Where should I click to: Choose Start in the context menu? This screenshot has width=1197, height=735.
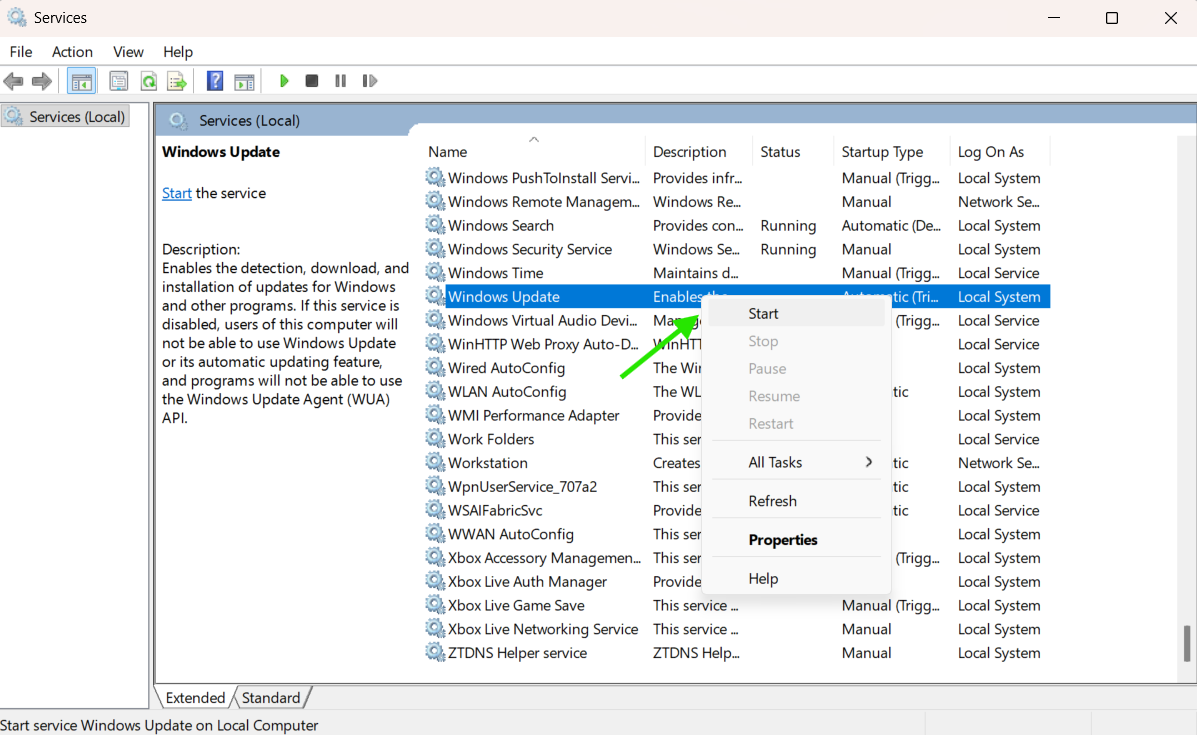796,314
